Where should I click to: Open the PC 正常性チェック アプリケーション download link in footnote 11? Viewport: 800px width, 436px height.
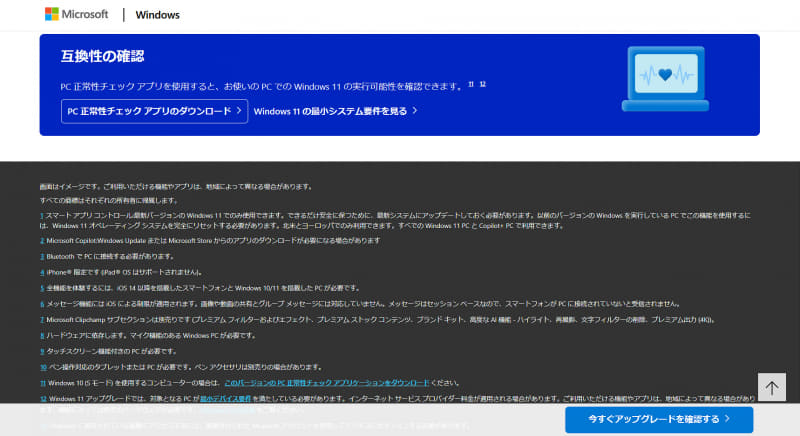pos(327,382)
